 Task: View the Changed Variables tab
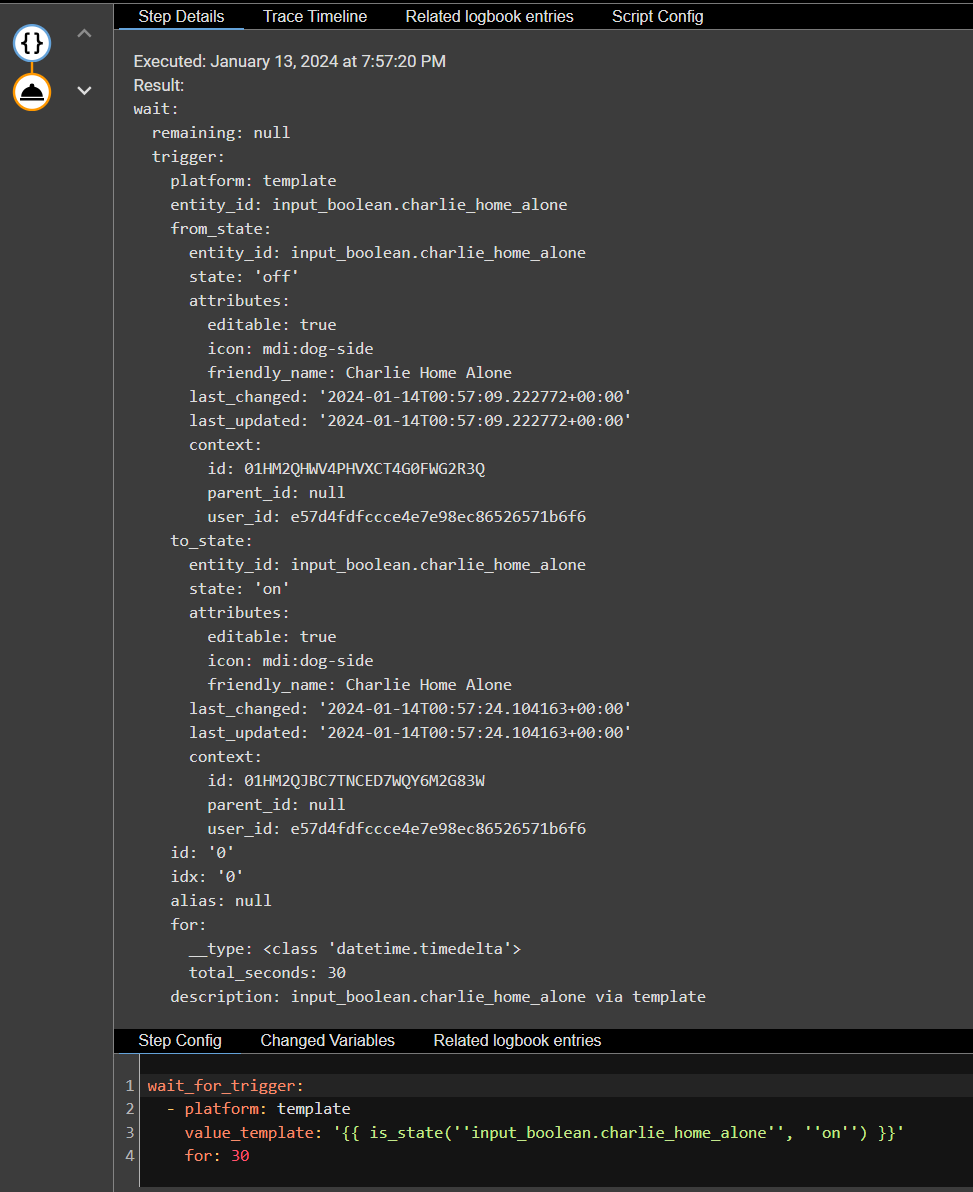point(327,1040)
